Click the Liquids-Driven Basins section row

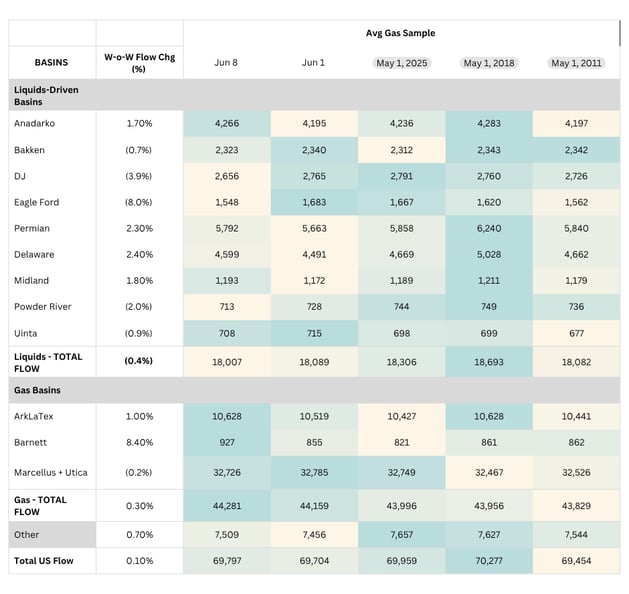click(x=314, y=95)
